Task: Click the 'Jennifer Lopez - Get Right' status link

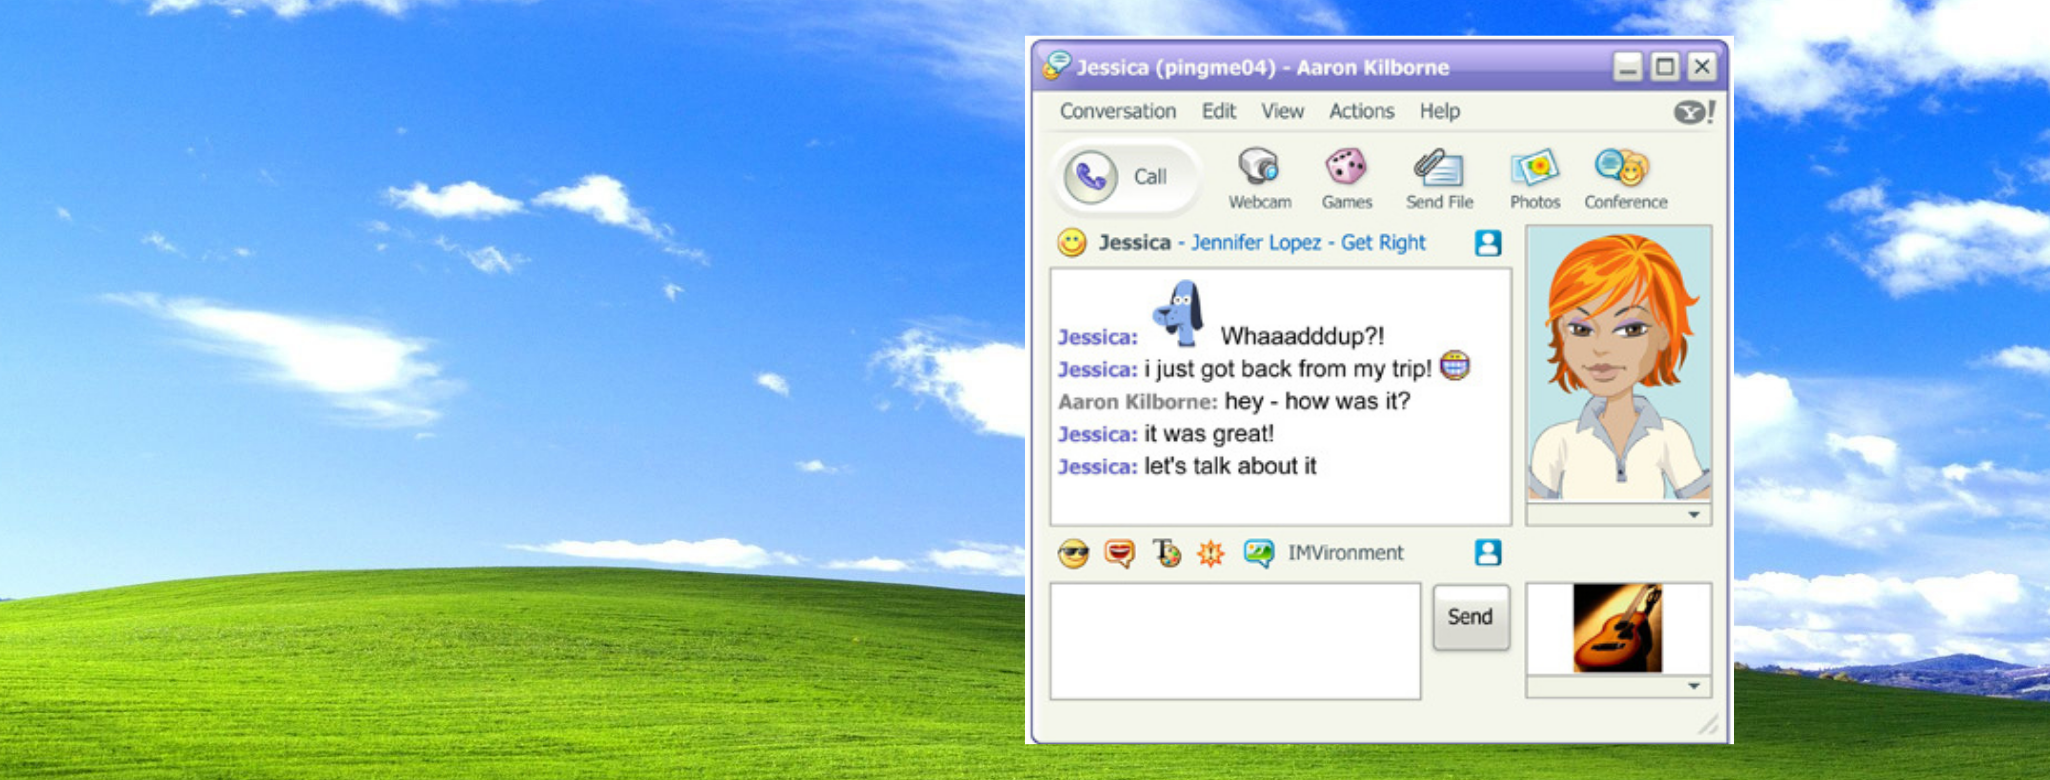Action: (x=1308, y=243)
